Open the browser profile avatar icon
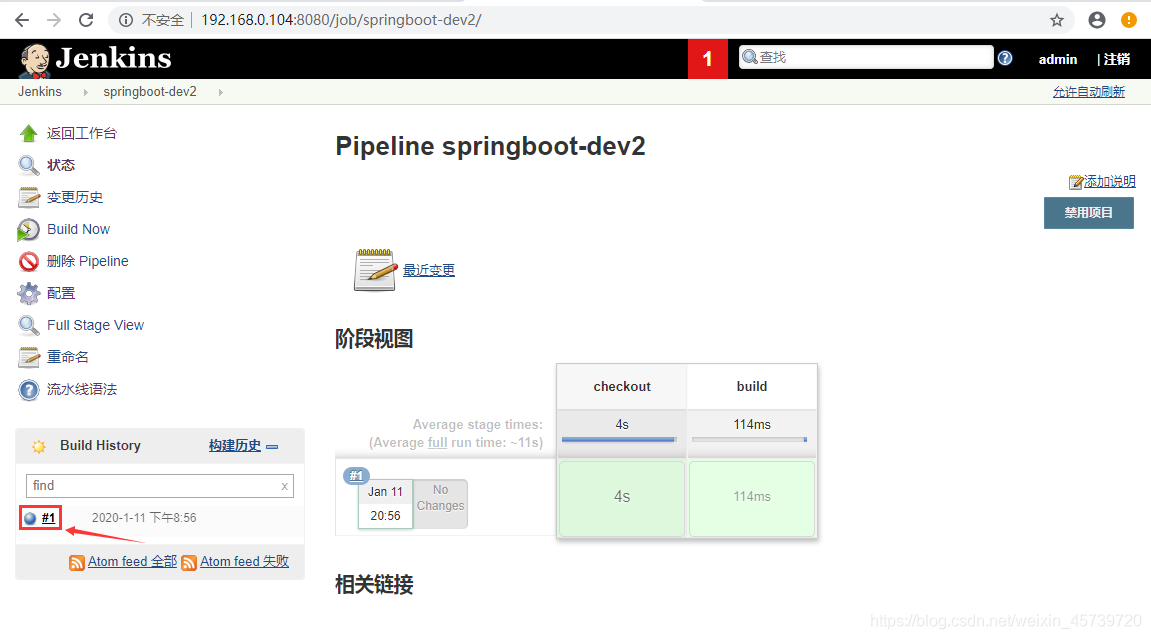The height and width of the screenshot is (639, 1151). pos(1097,20)
